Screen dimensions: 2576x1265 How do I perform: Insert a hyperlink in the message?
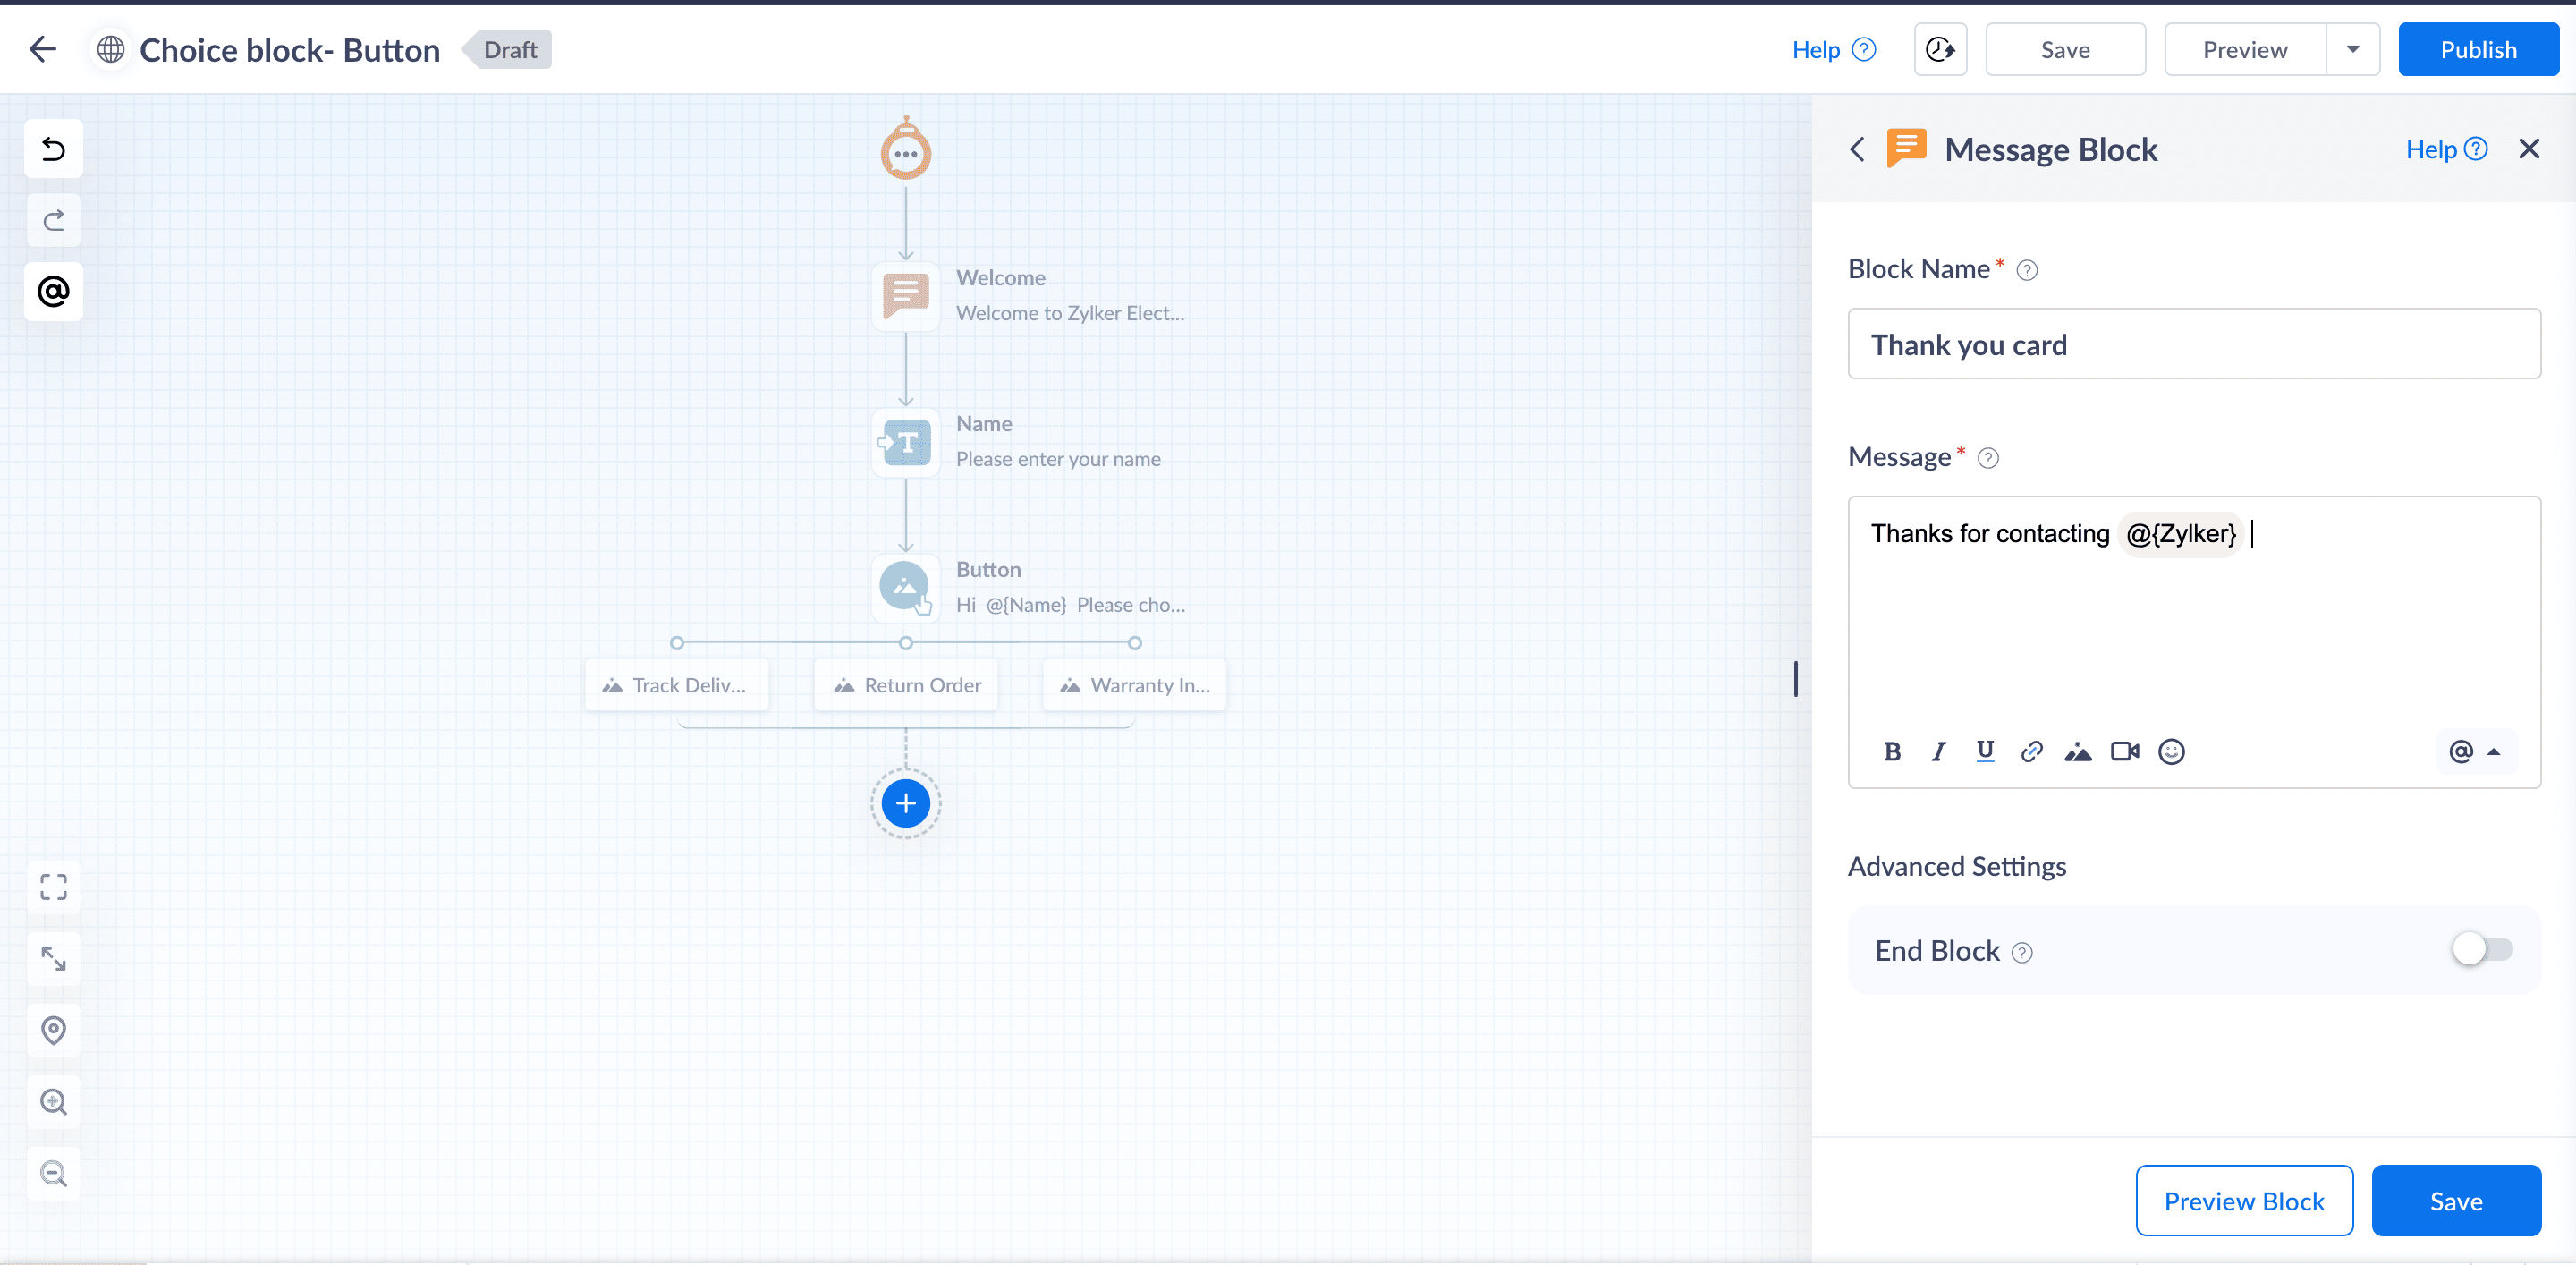[2031, 751]
